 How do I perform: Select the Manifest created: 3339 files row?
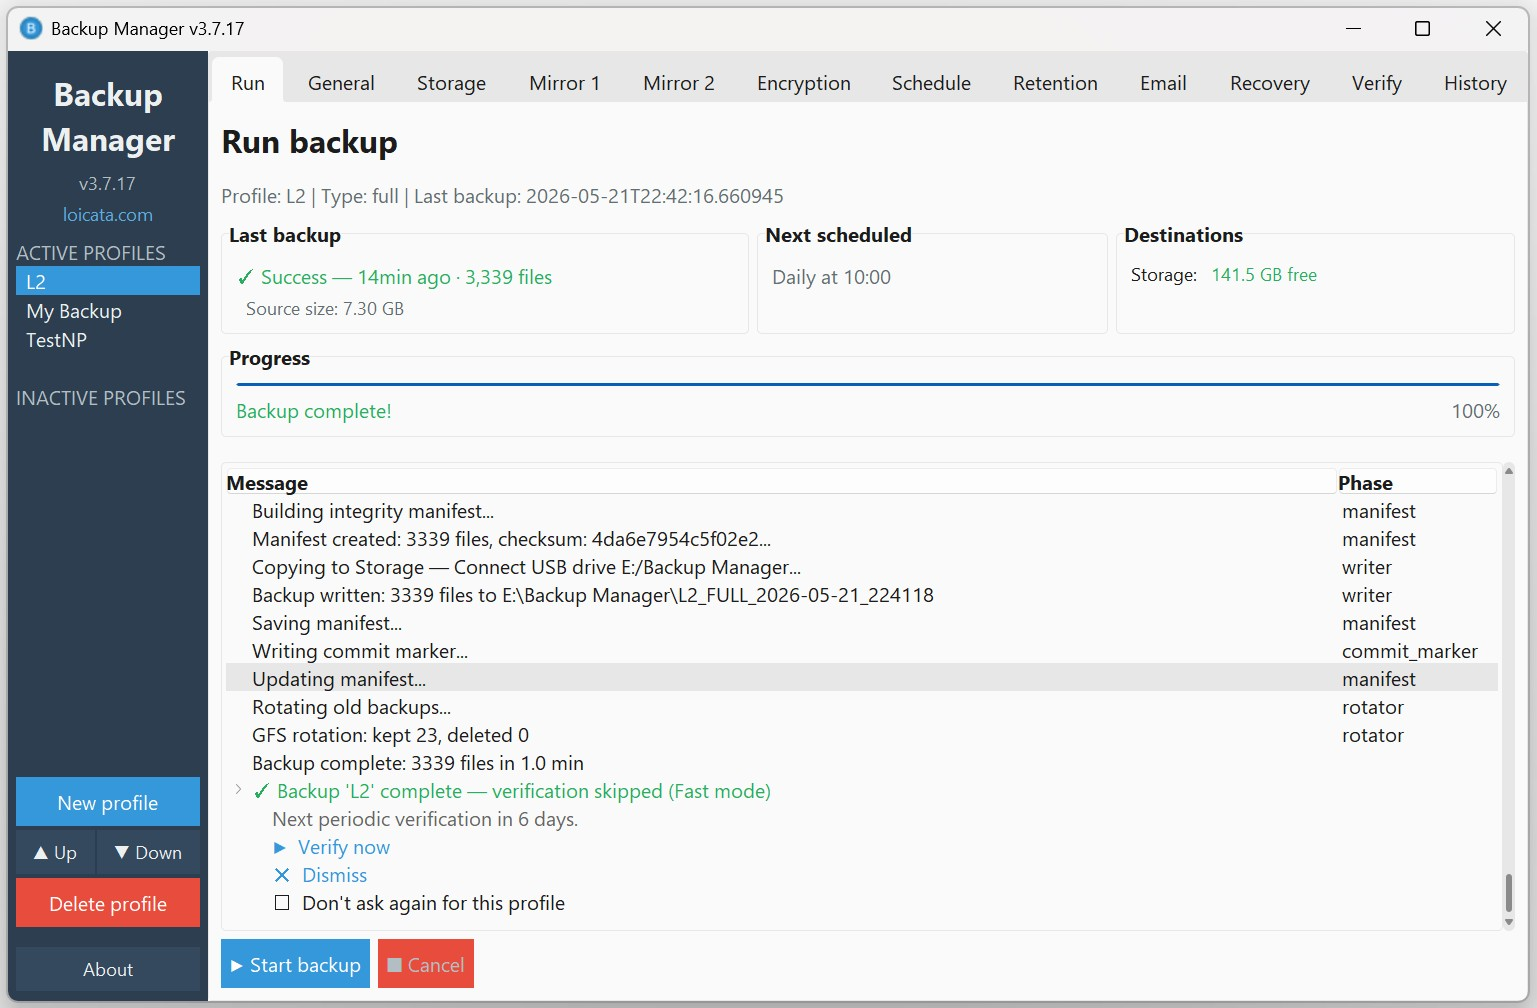click(862, 539)
